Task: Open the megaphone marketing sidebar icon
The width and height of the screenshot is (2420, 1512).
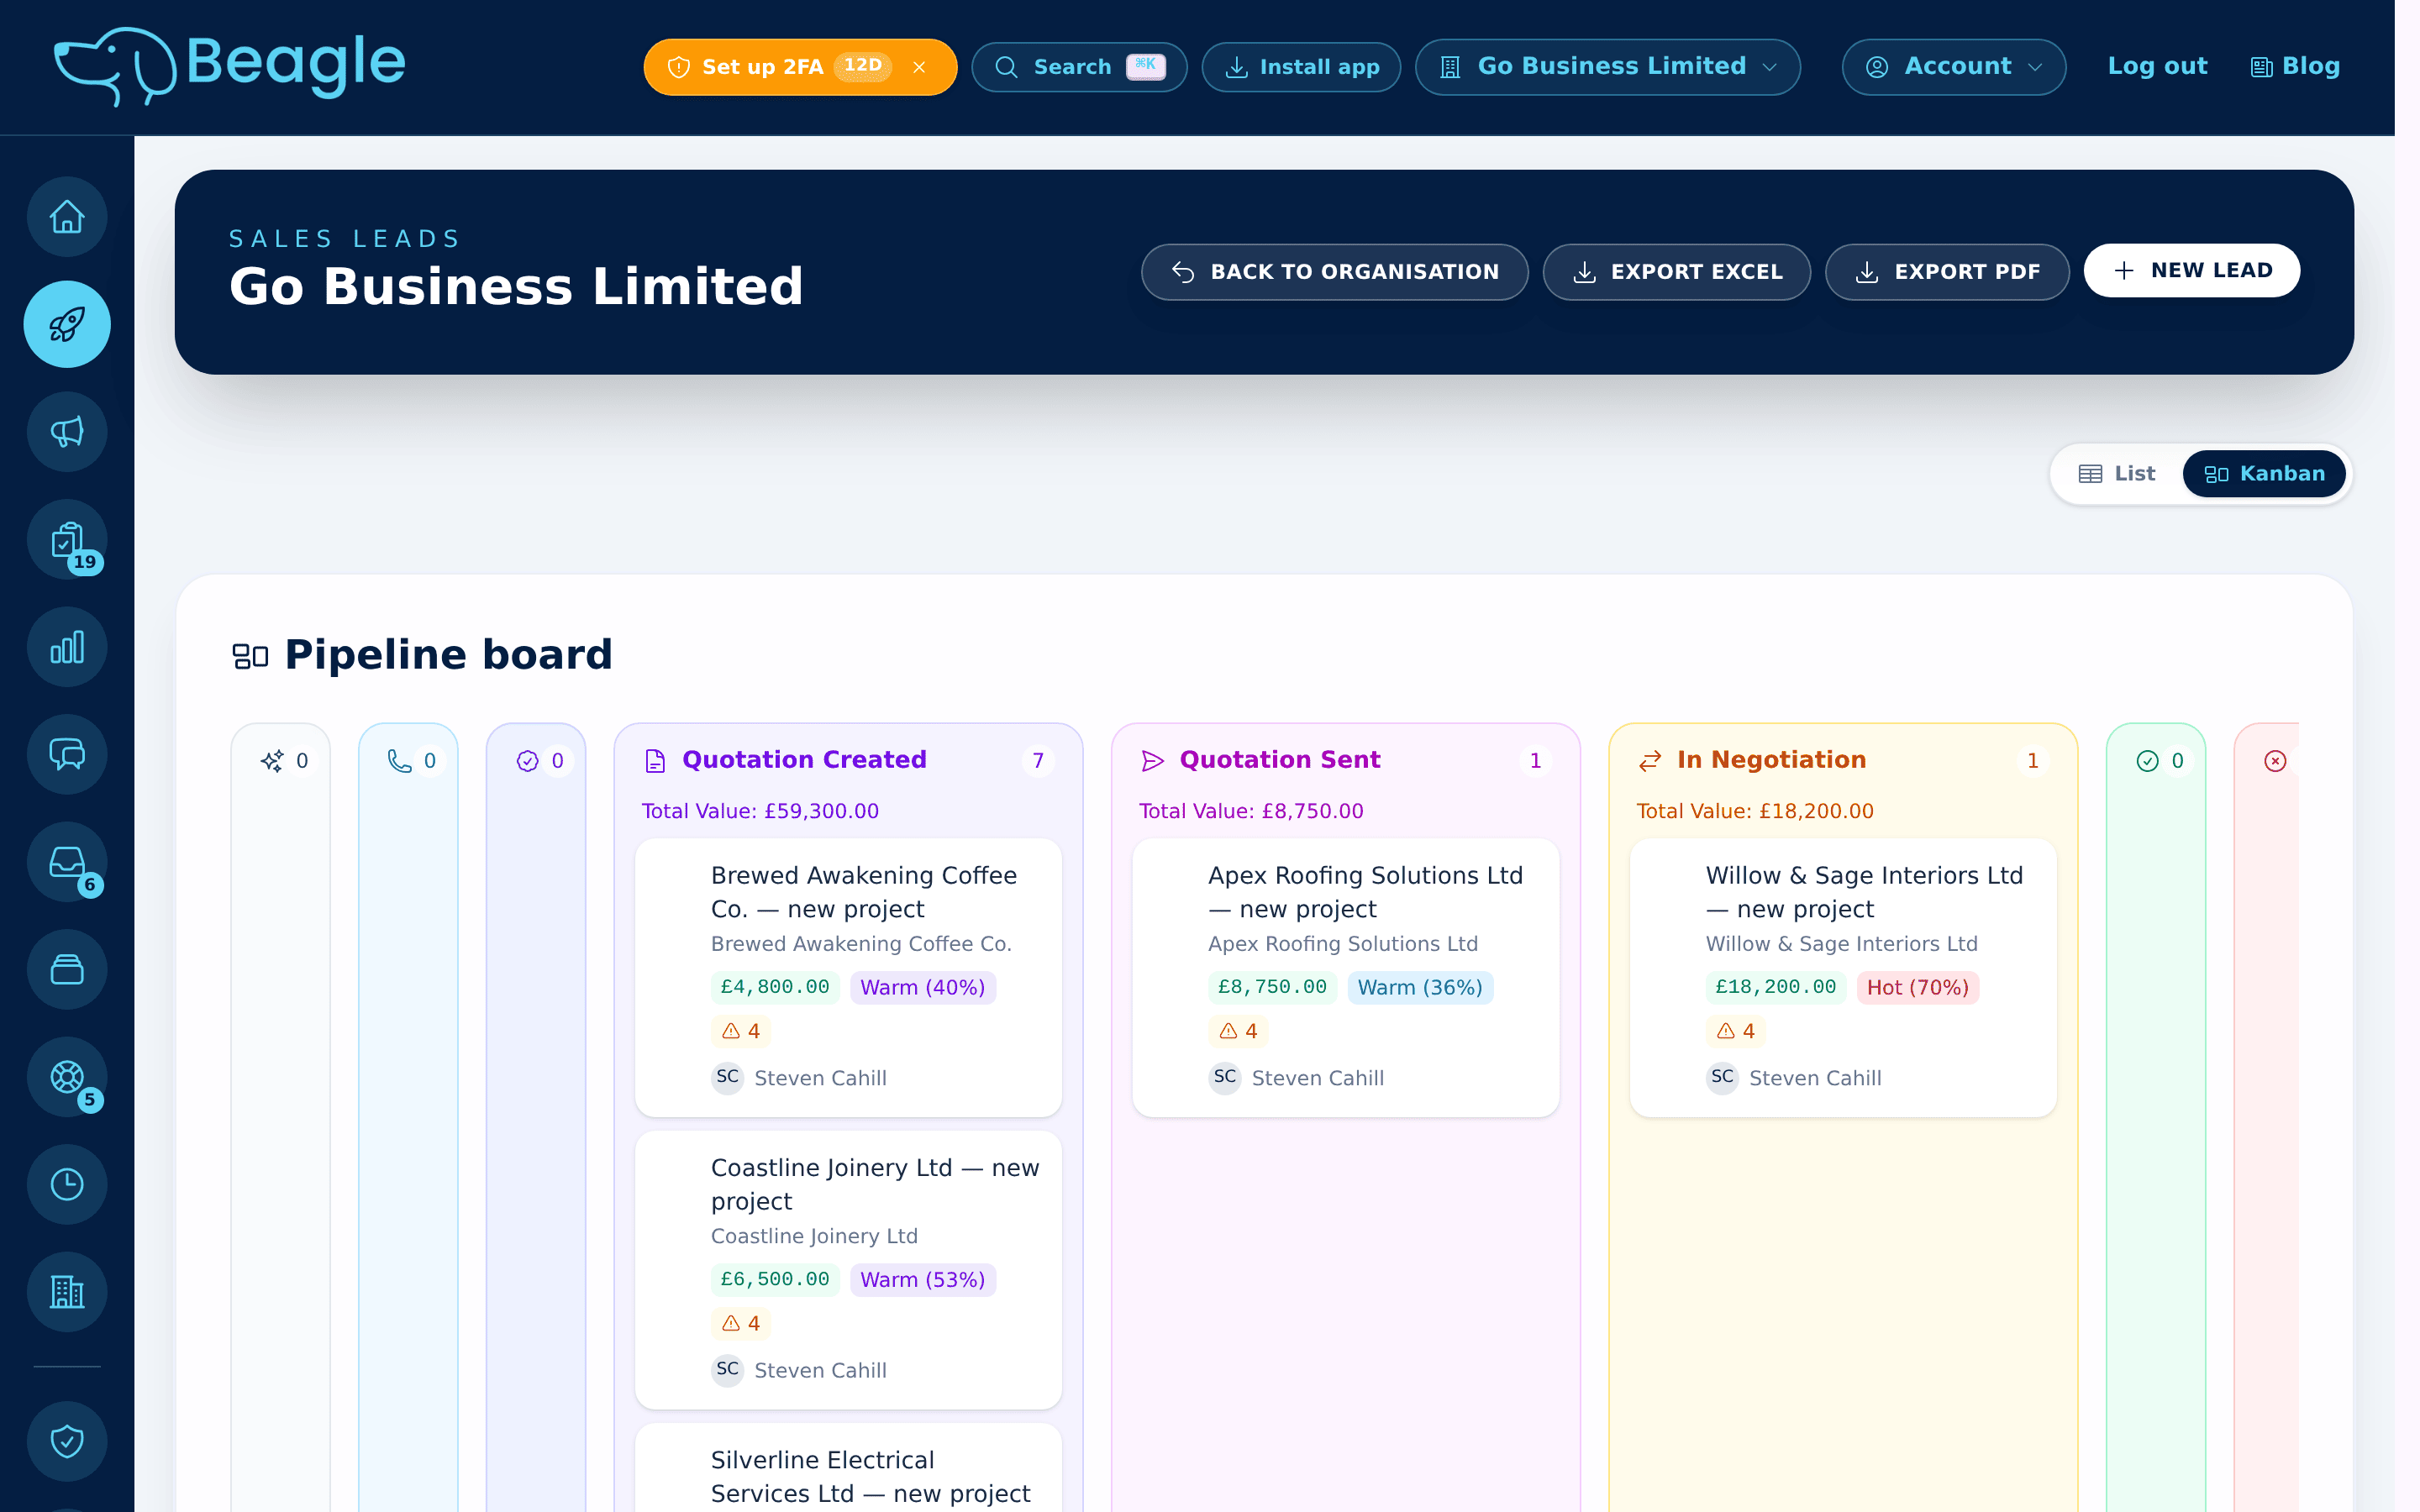Action: [x=67, y=432]
